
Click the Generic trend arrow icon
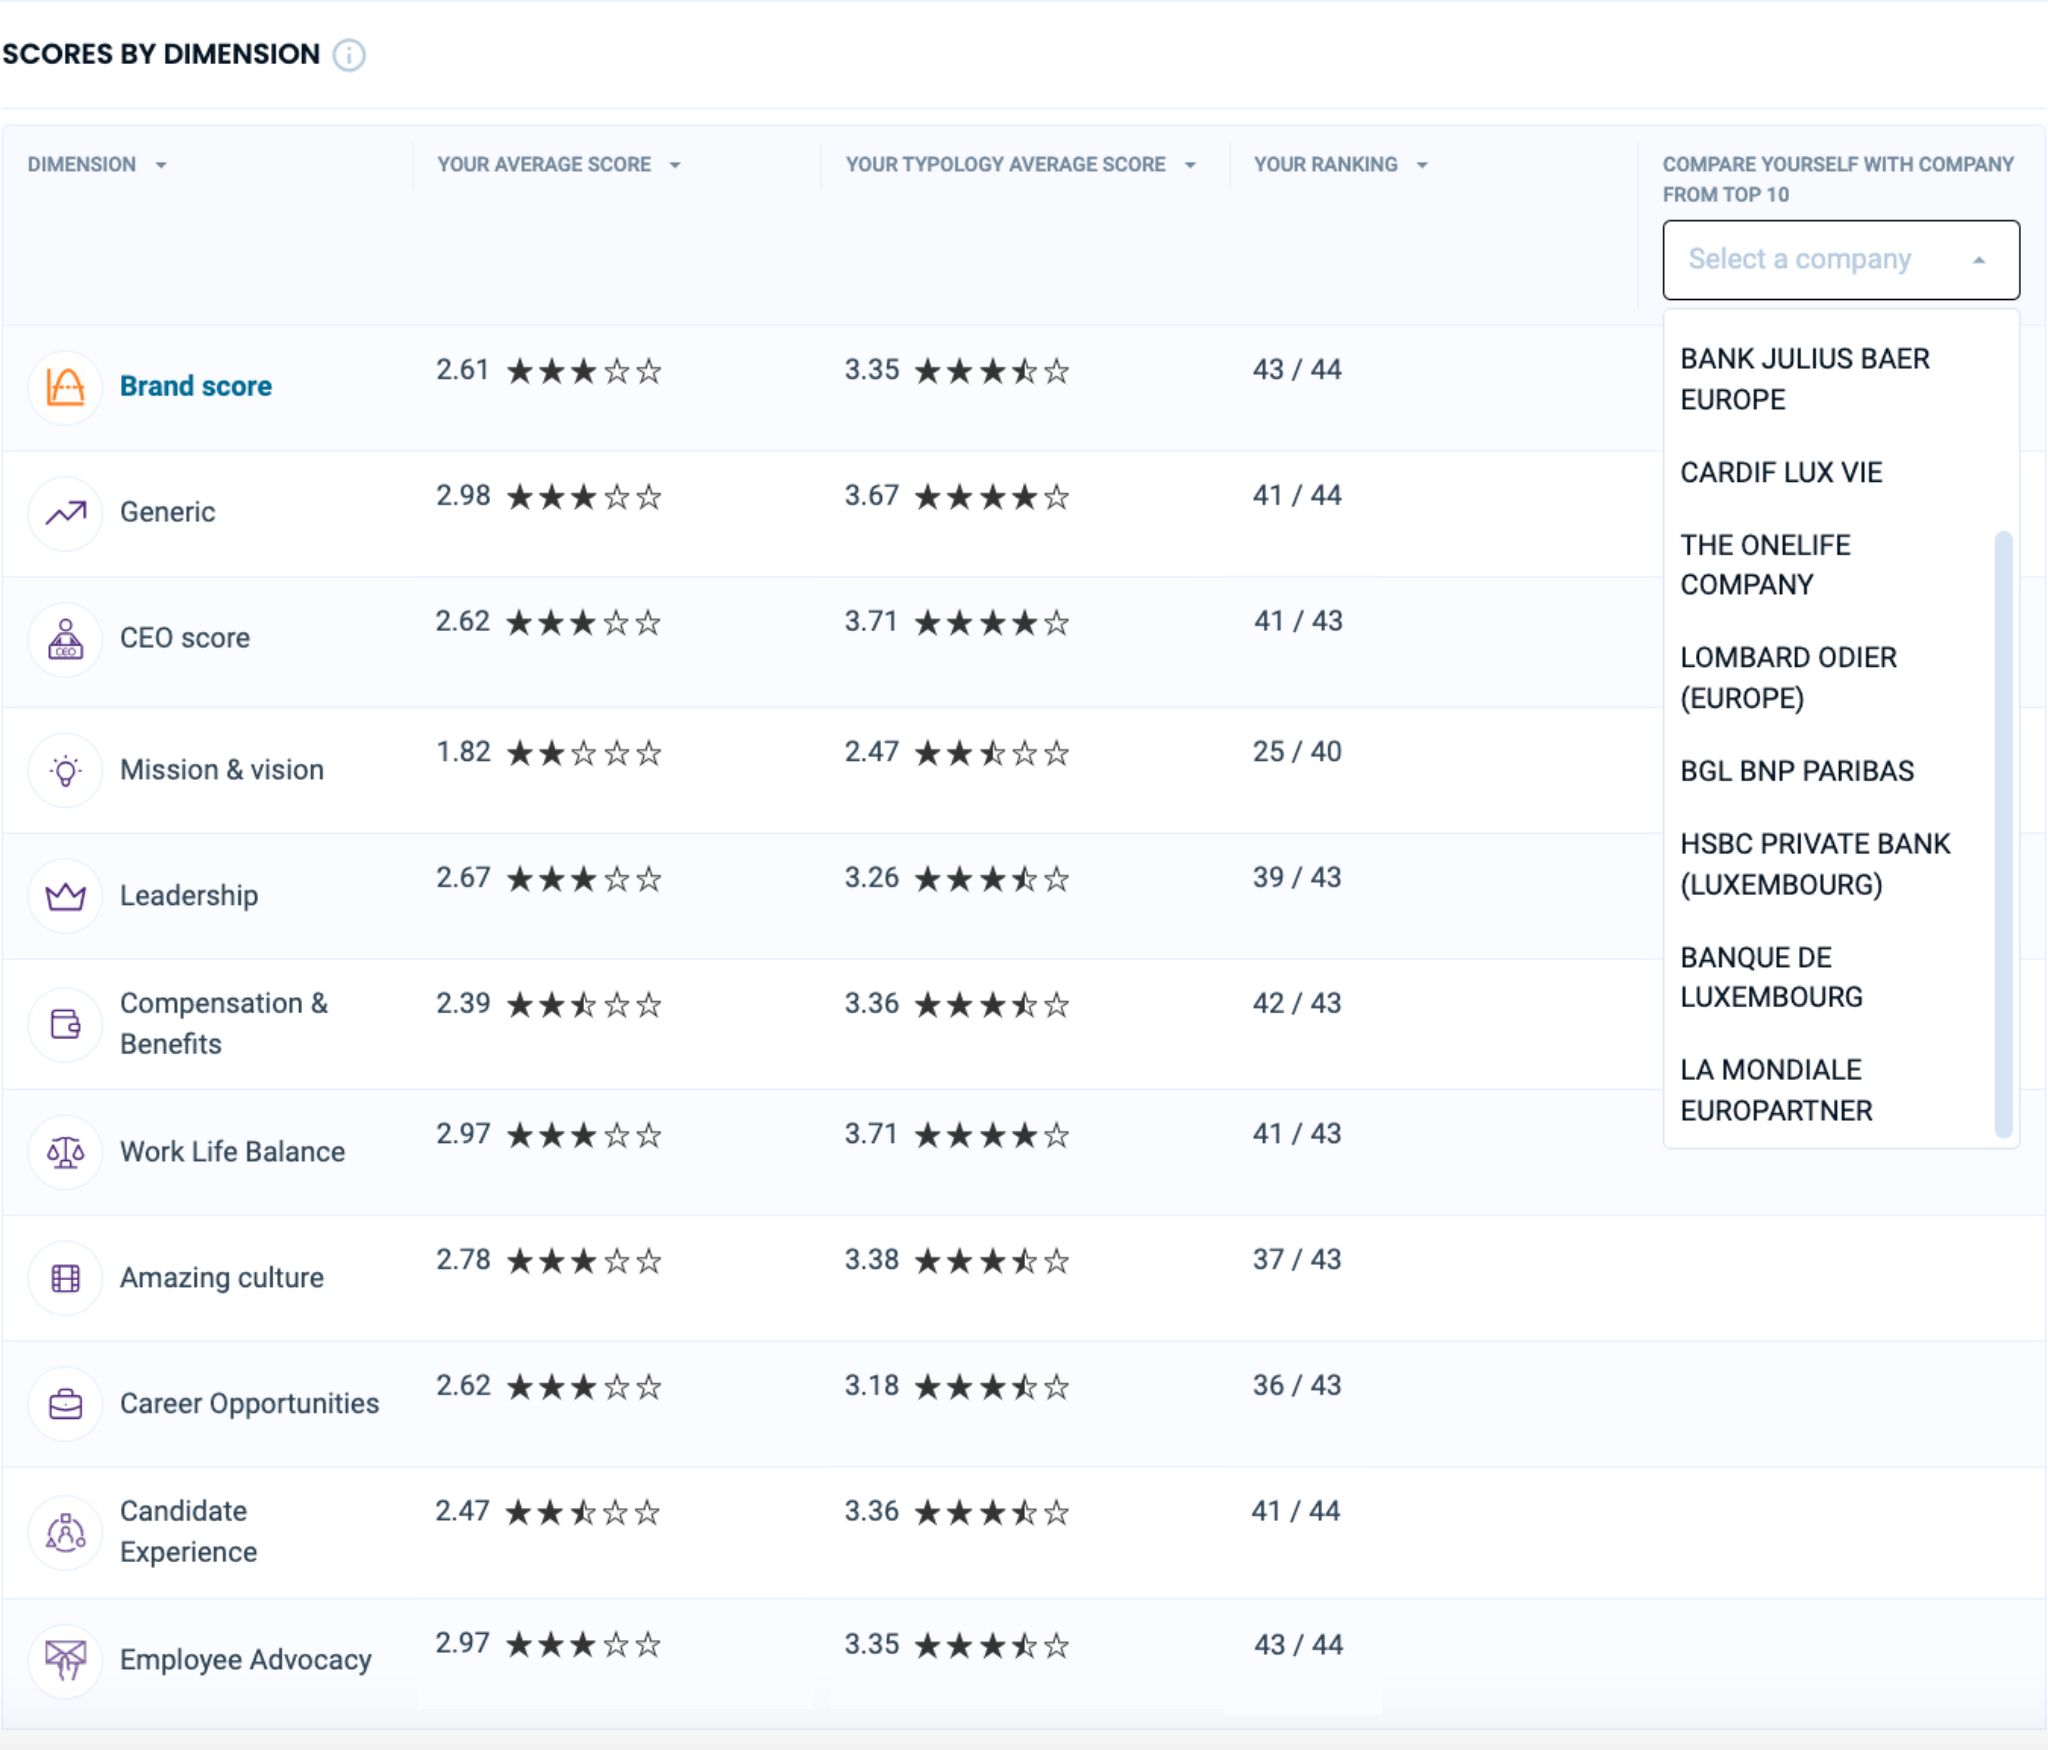(66, 513)
